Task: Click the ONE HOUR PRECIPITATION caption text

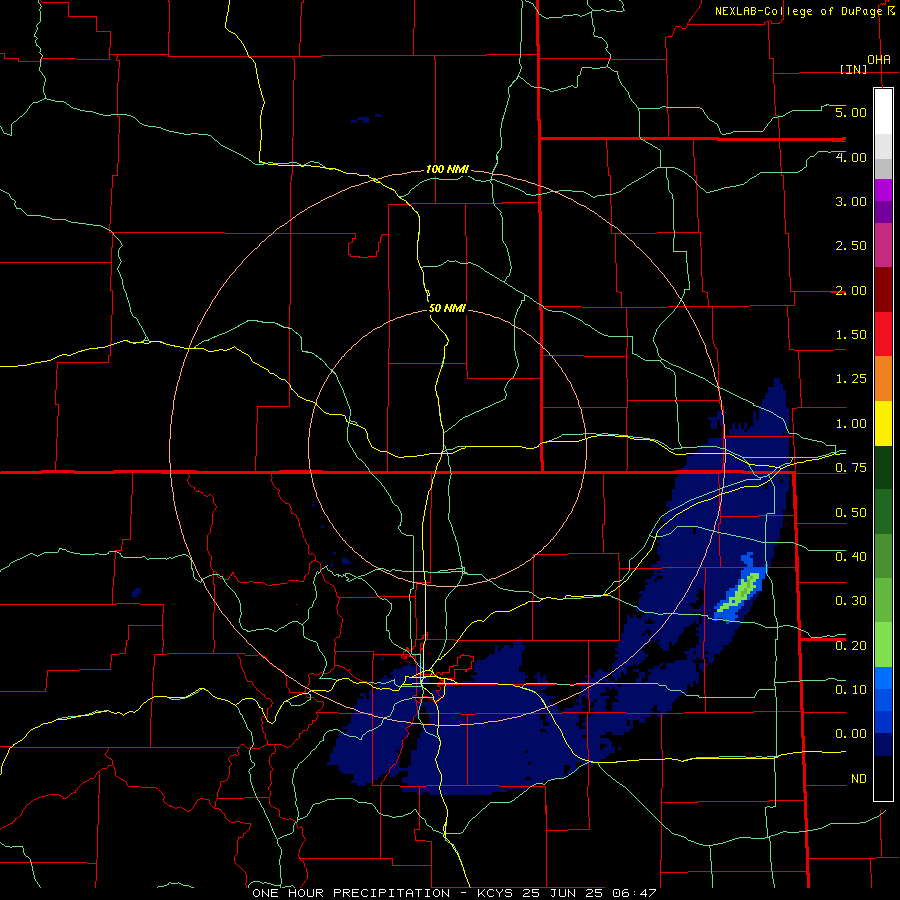Action: (x=351, y=893)
